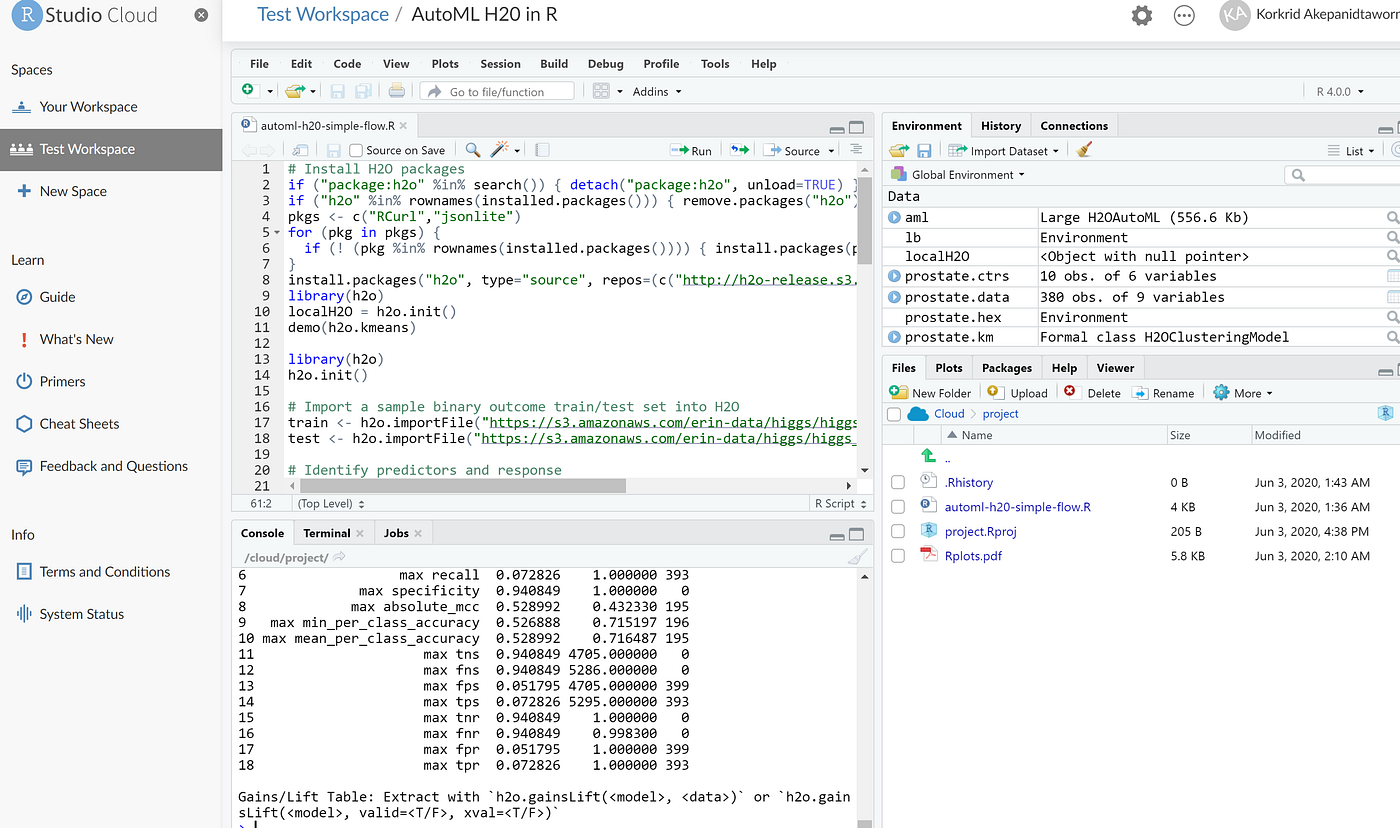Viewport: 1400px width, 828px height.
Task: Open RStudio Cloud settings gear
Action: [1141, 15]
